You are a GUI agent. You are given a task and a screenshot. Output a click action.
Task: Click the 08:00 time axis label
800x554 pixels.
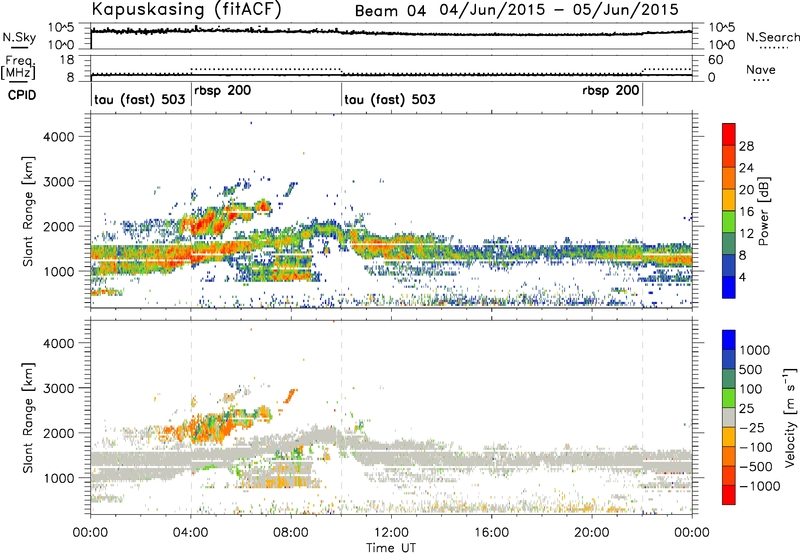[291, 533]
